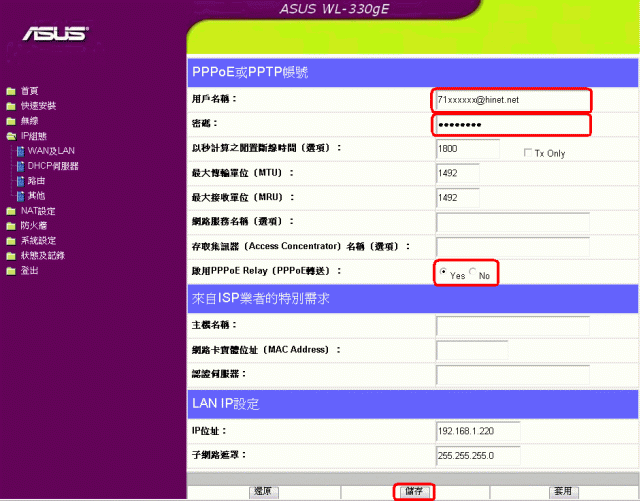This screenshot has width=640, height=501.
Task: Click the LAN IP設定 section header
Action: click(413, 404)
